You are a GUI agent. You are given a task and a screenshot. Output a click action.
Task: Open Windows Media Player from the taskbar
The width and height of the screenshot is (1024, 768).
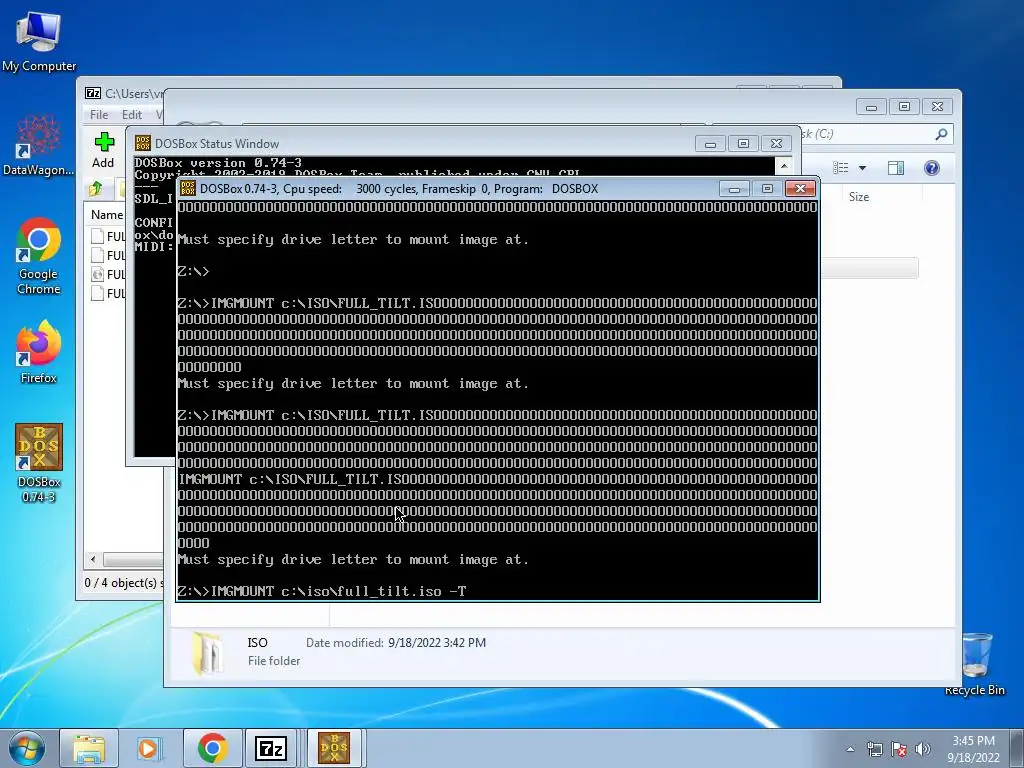point(148,748)
